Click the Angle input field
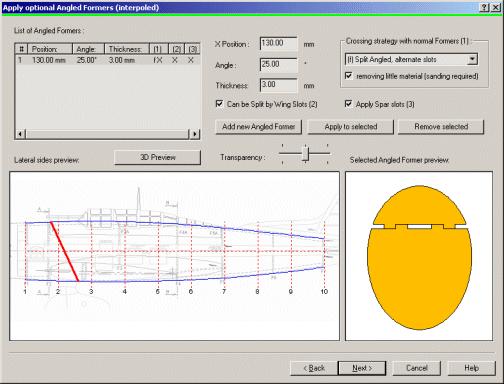The height and width of the screenshot is (384, 504). 278,64
